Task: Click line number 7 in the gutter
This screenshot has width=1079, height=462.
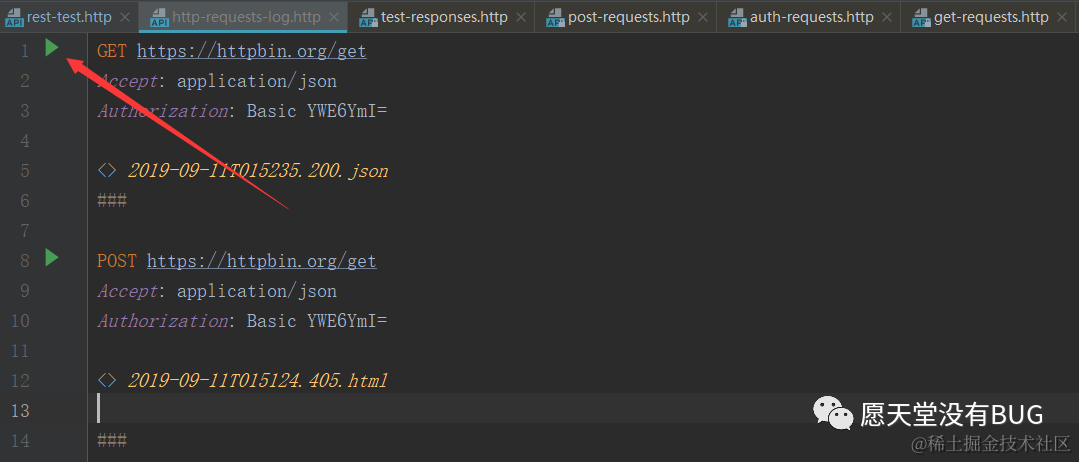Action: pyautogui.click(x=25, y=230)
